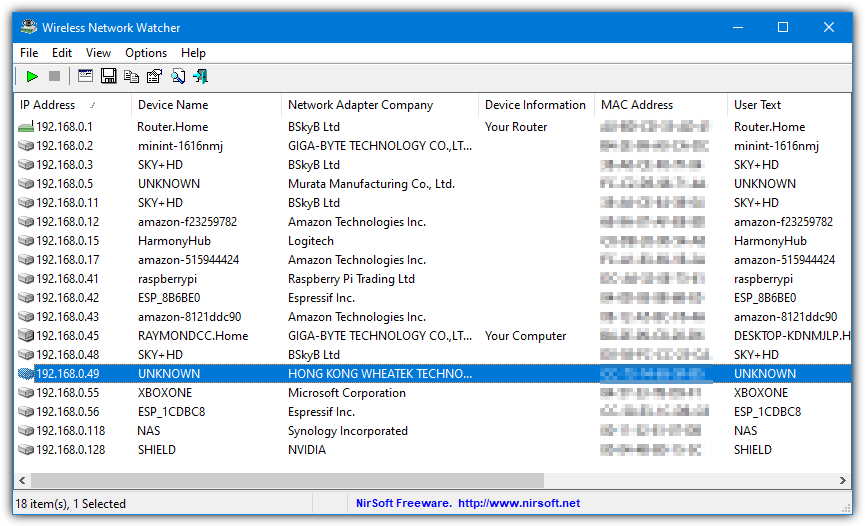Sort by Network Adapter Company column header
Viewport: 865px width, 526px height.
click(380, 105)
